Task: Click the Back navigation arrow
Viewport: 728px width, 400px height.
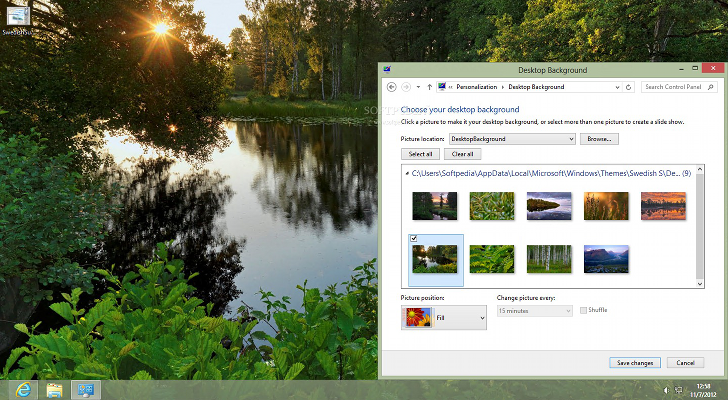Action: point(391,87)
